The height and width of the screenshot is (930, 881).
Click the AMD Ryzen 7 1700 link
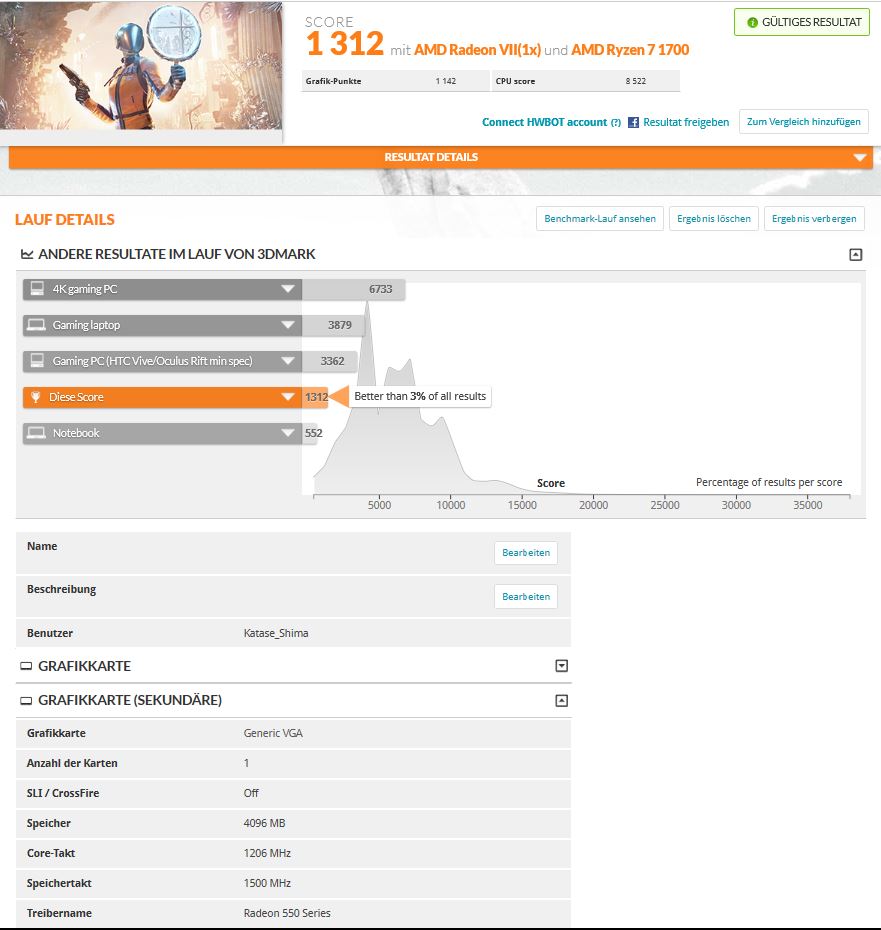(630, 50)
